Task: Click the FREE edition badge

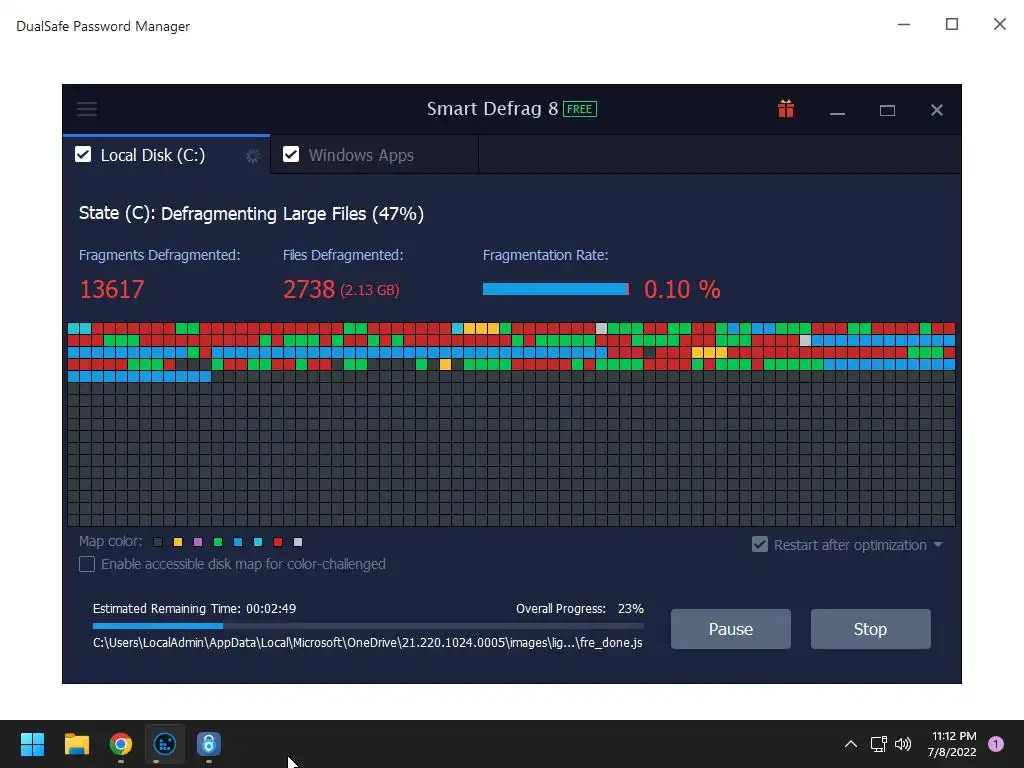Action: pyautogui.click(x=580, y=109)
